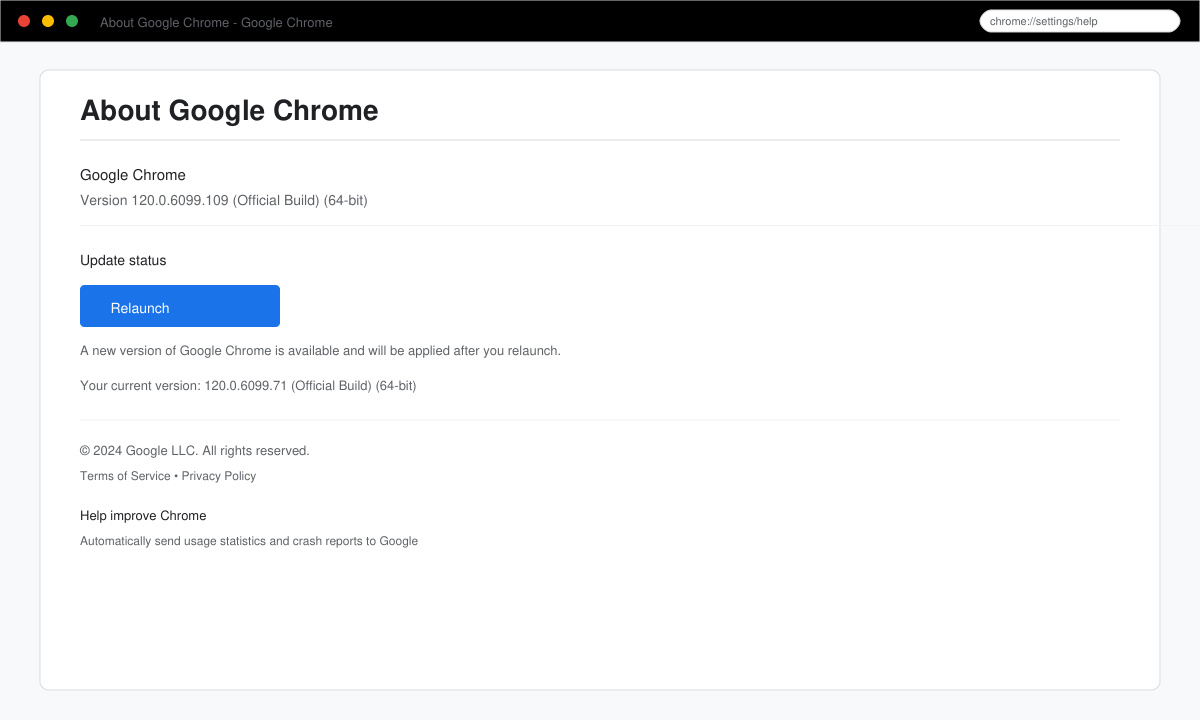The height and width of the screenshot is (720, 1200).
Task: Click the Update status label
Action: [x=123, y=260]
